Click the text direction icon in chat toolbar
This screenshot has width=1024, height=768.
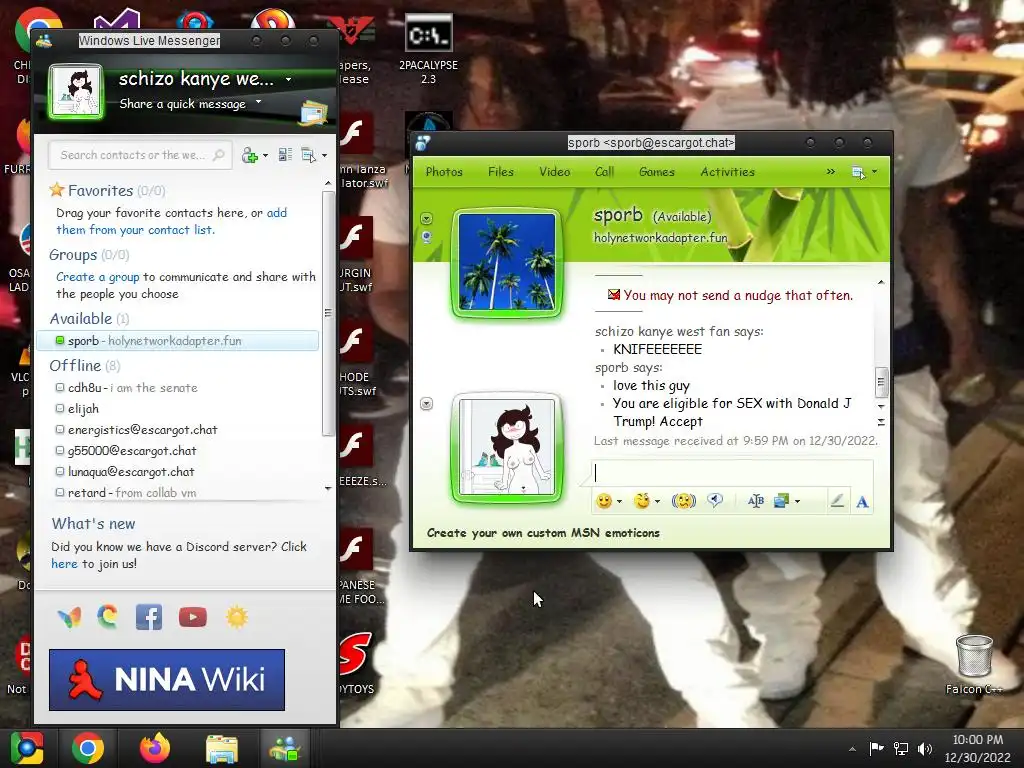(756, 501)
